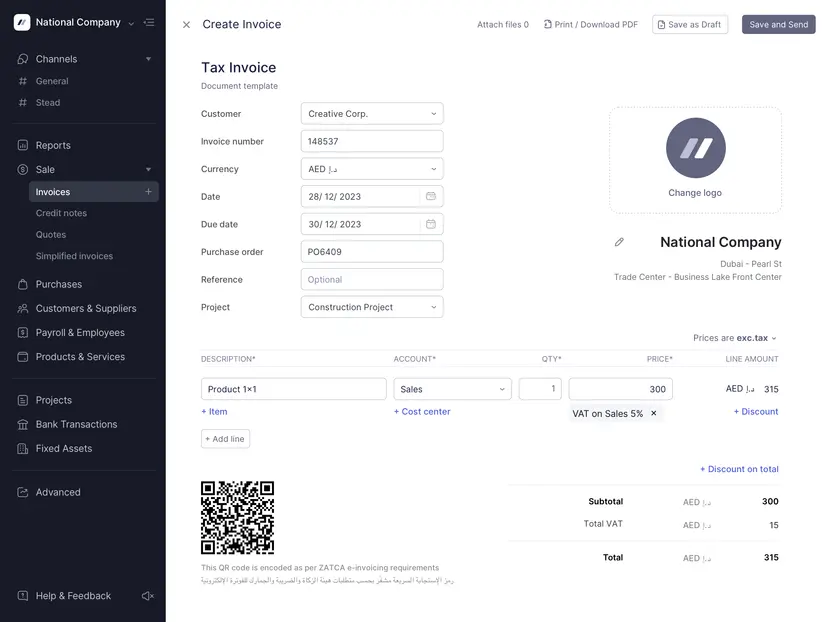Open the calendar picker for Date

point(431,196)
